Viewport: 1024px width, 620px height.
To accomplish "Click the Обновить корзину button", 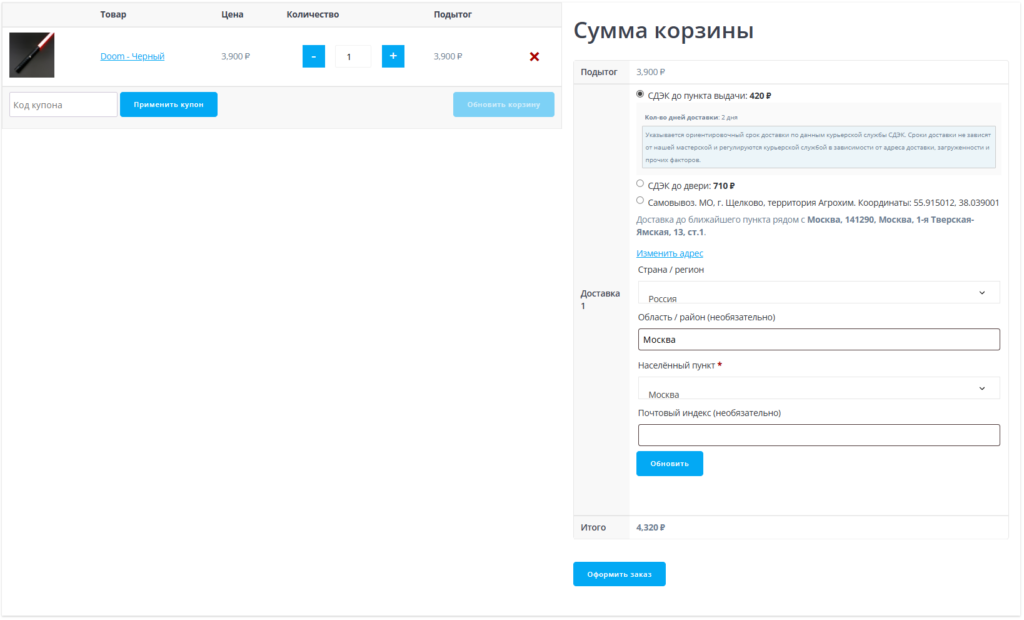I will click(503, 105).
